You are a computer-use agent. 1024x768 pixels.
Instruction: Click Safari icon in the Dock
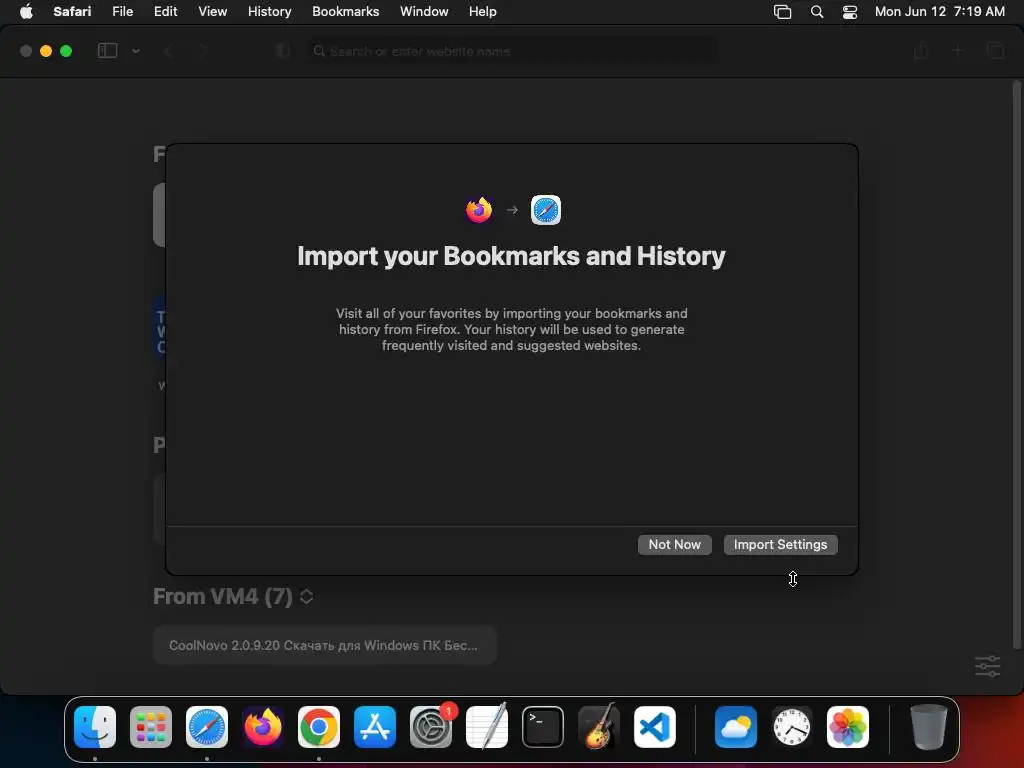[207, 727]
